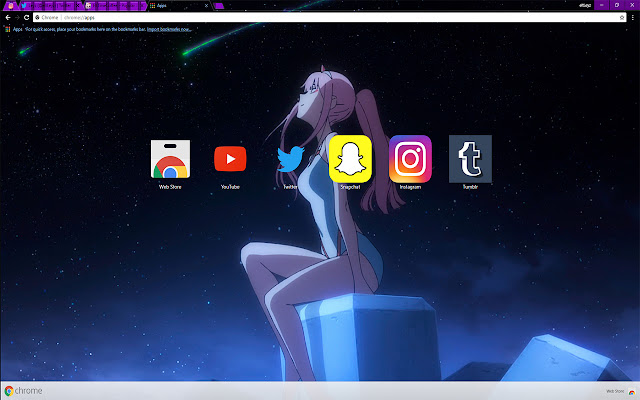Image resolution: width=640 pixels, height=400 pixels.
Task: Open the Web Store link in the footer
Action: (621, 391)
